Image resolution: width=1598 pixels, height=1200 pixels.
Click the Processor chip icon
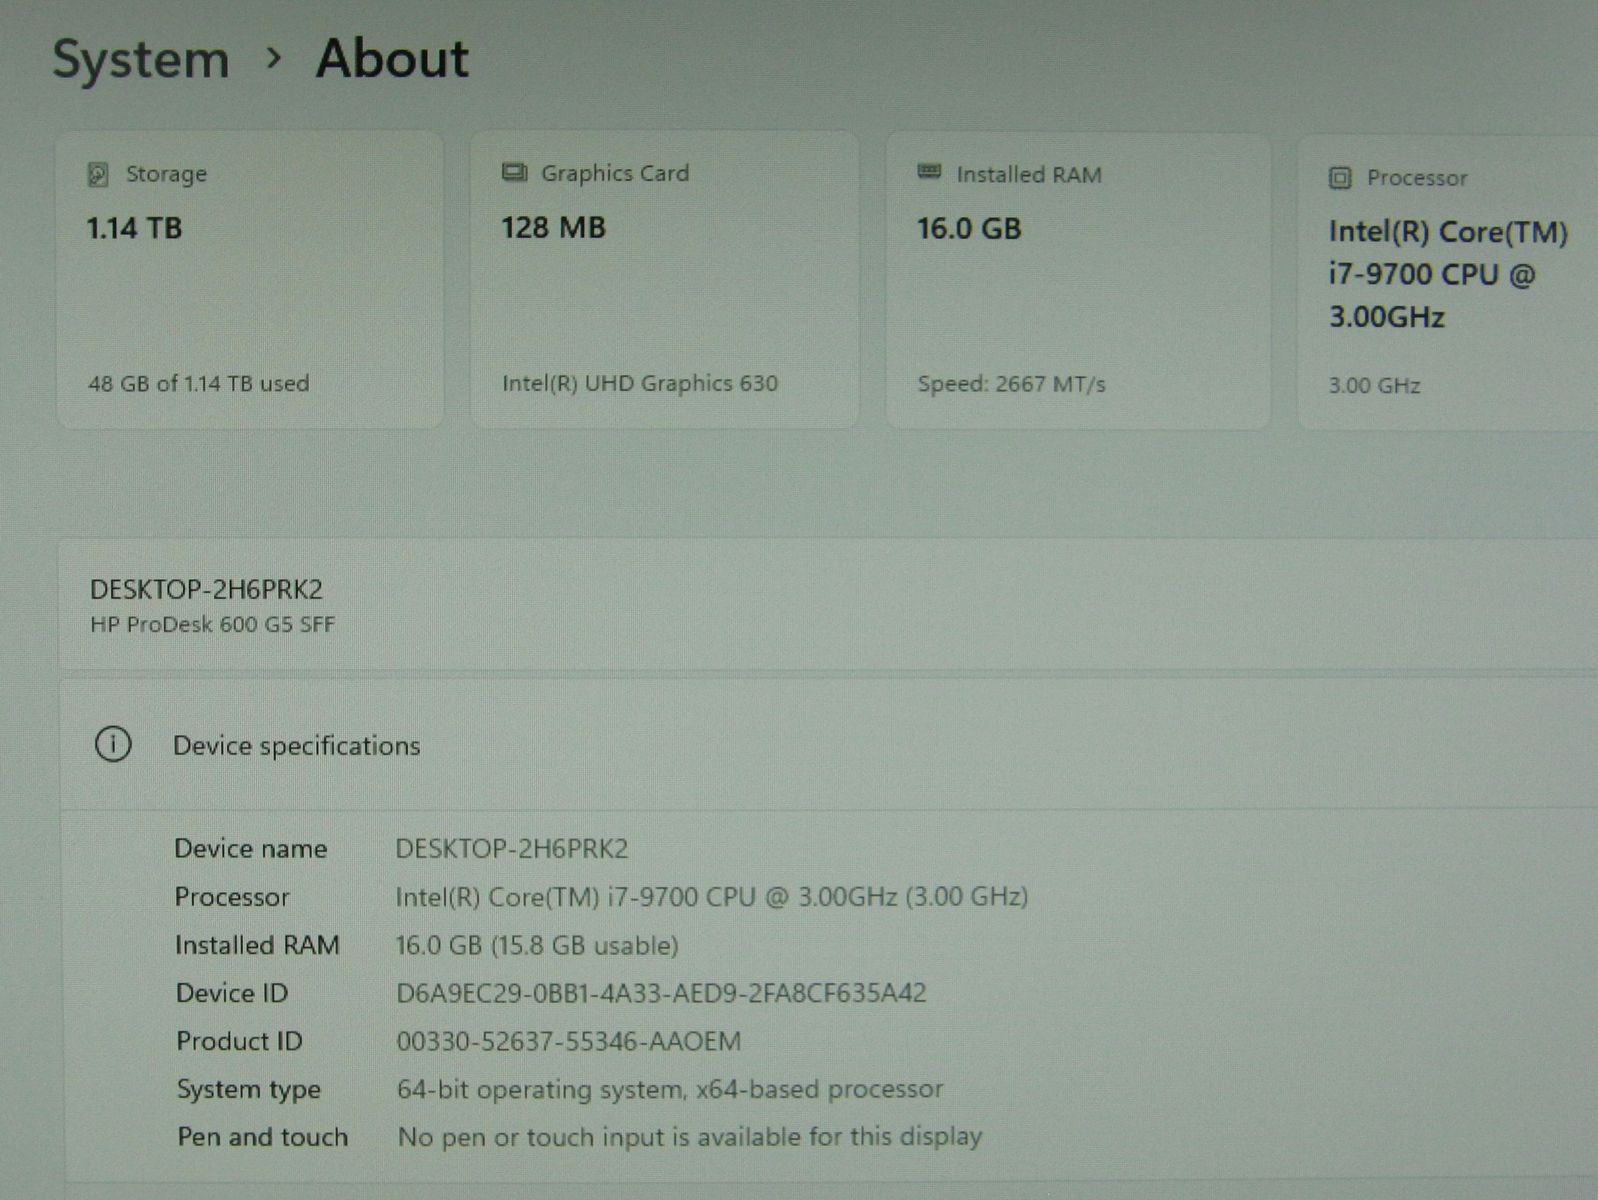coord(1340,178)
